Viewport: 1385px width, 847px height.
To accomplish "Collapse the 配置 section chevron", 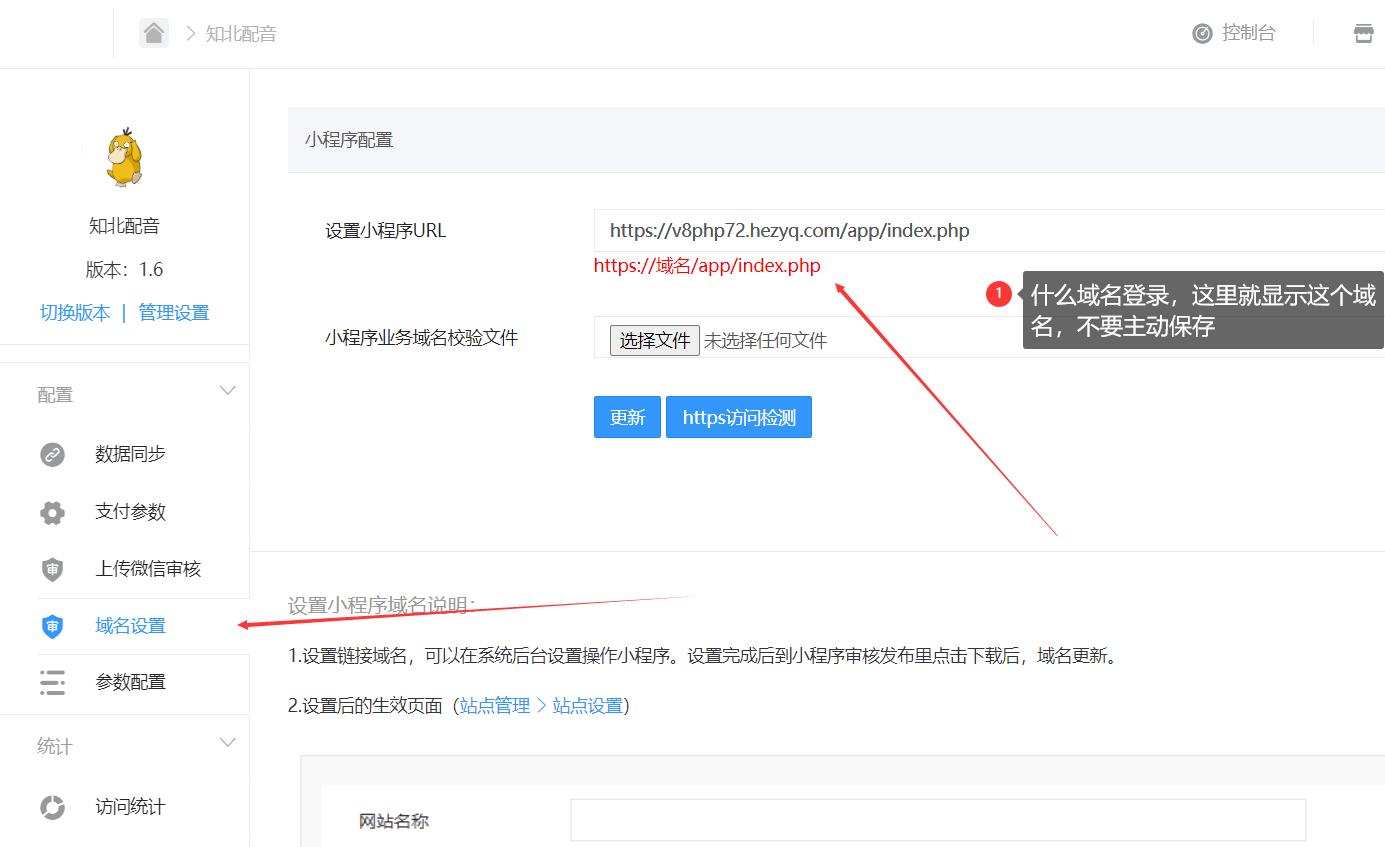I will [228, 391].
